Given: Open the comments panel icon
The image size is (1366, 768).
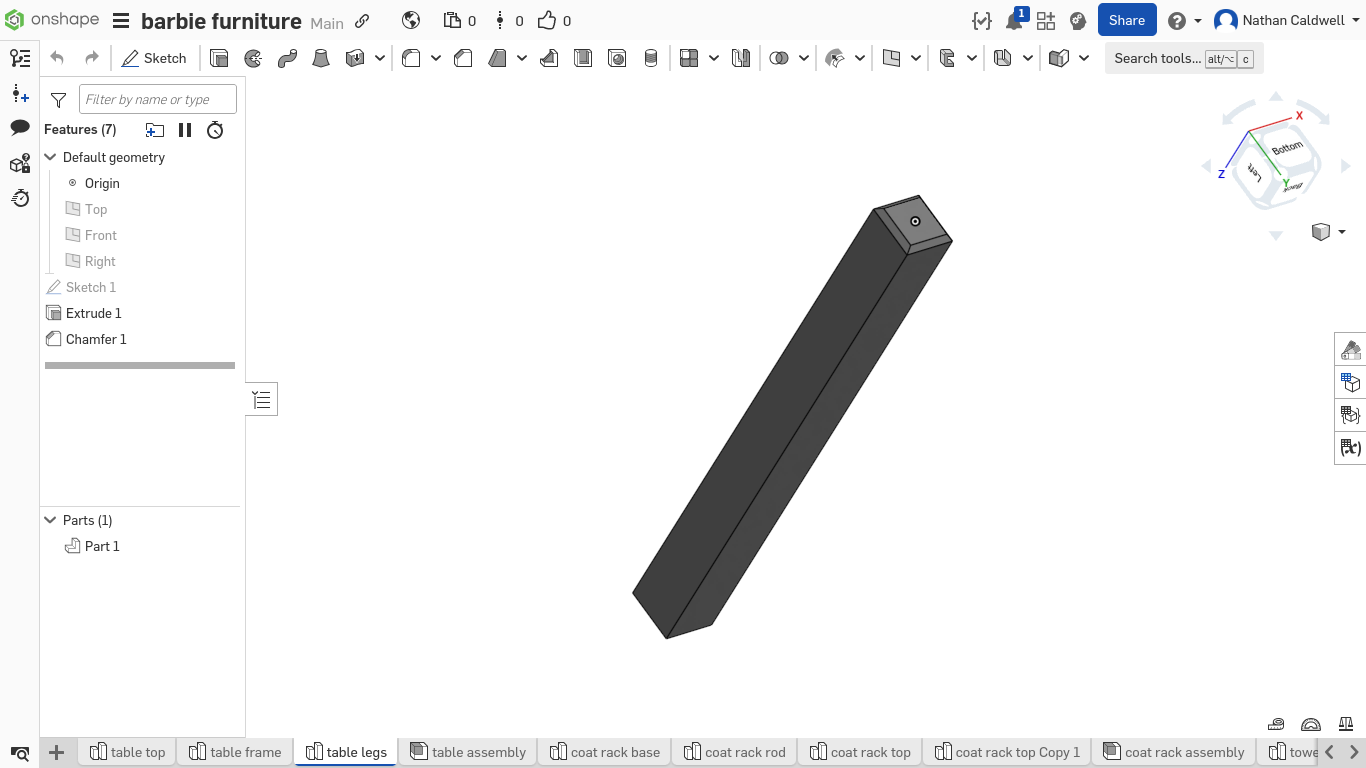Looking at the screenshot, I should (x=20, y=128).
